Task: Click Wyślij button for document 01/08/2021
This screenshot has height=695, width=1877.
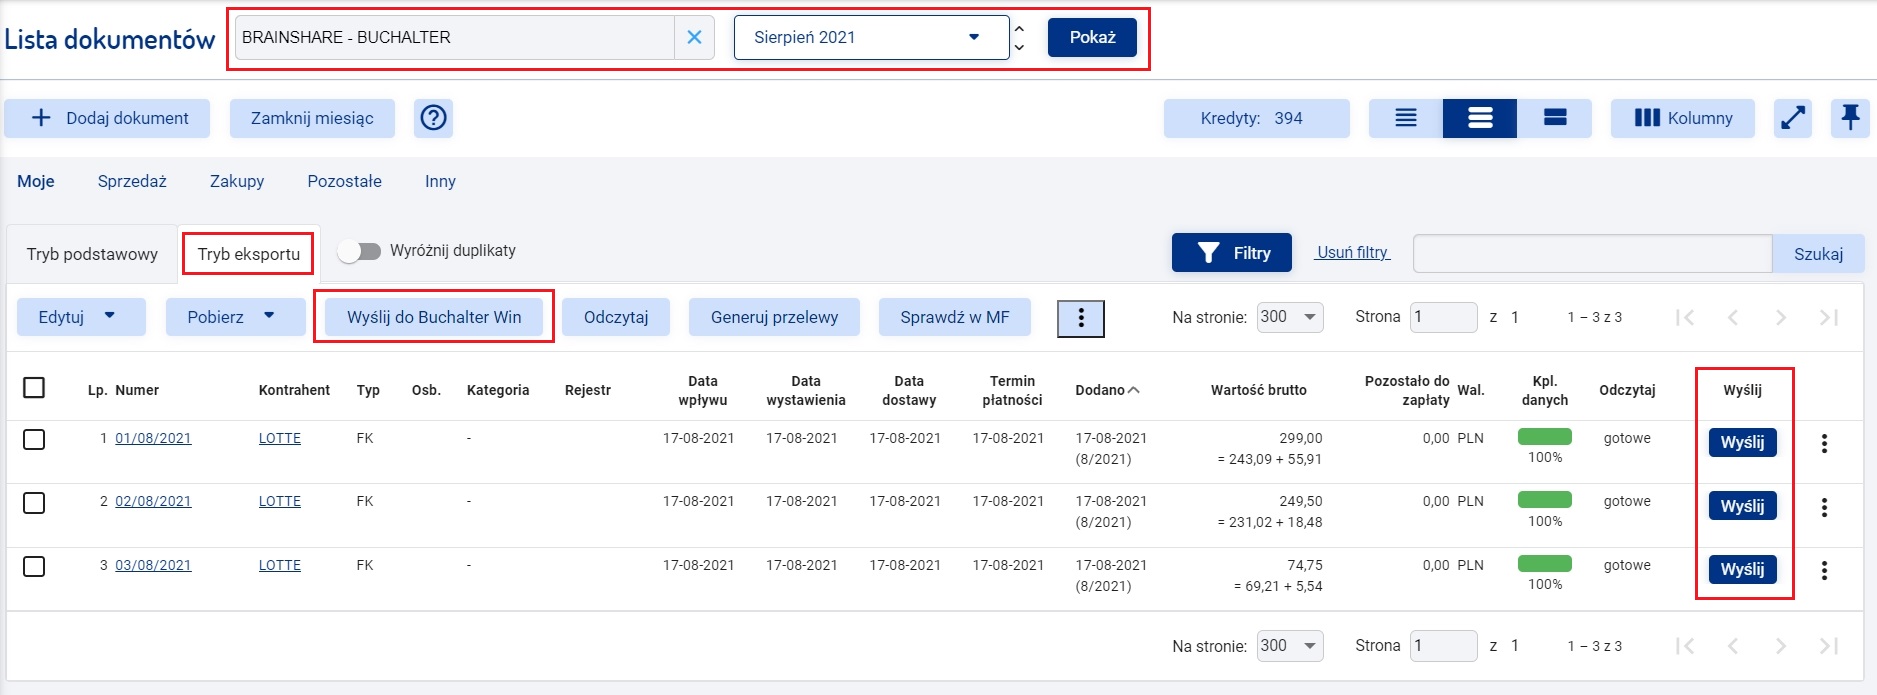Action: pos(1742,442)
